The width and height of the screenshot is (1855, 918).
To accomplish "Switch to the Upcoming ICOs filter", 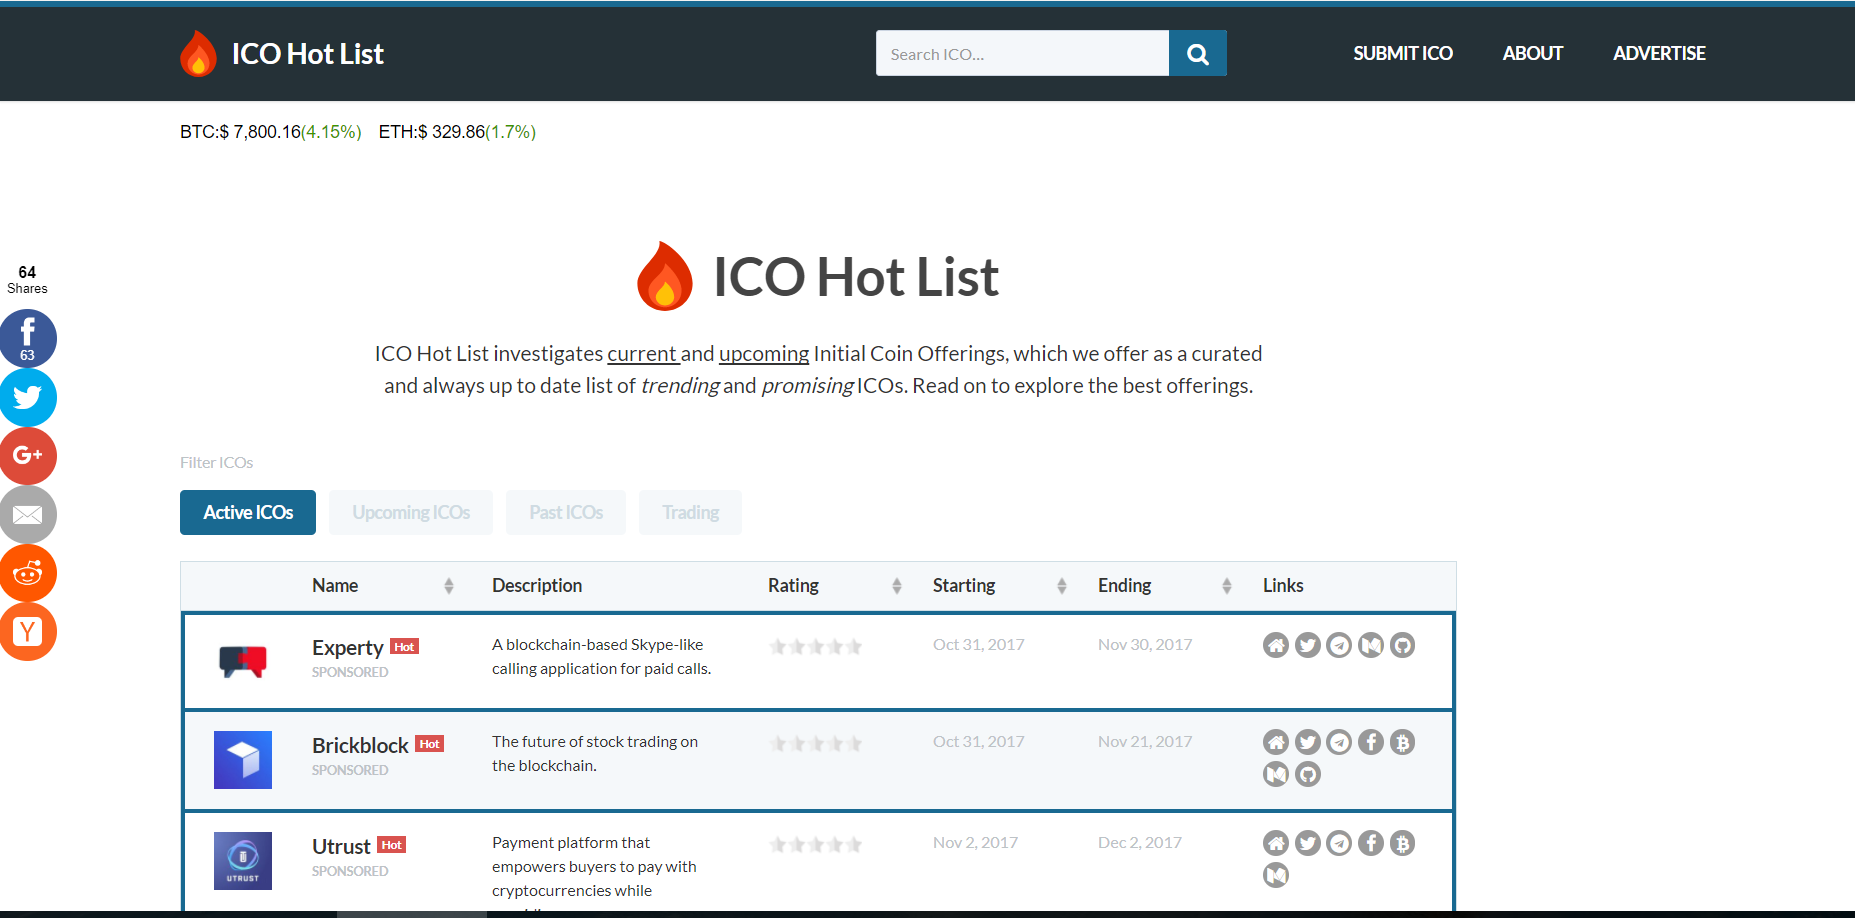I will [410, 512].
